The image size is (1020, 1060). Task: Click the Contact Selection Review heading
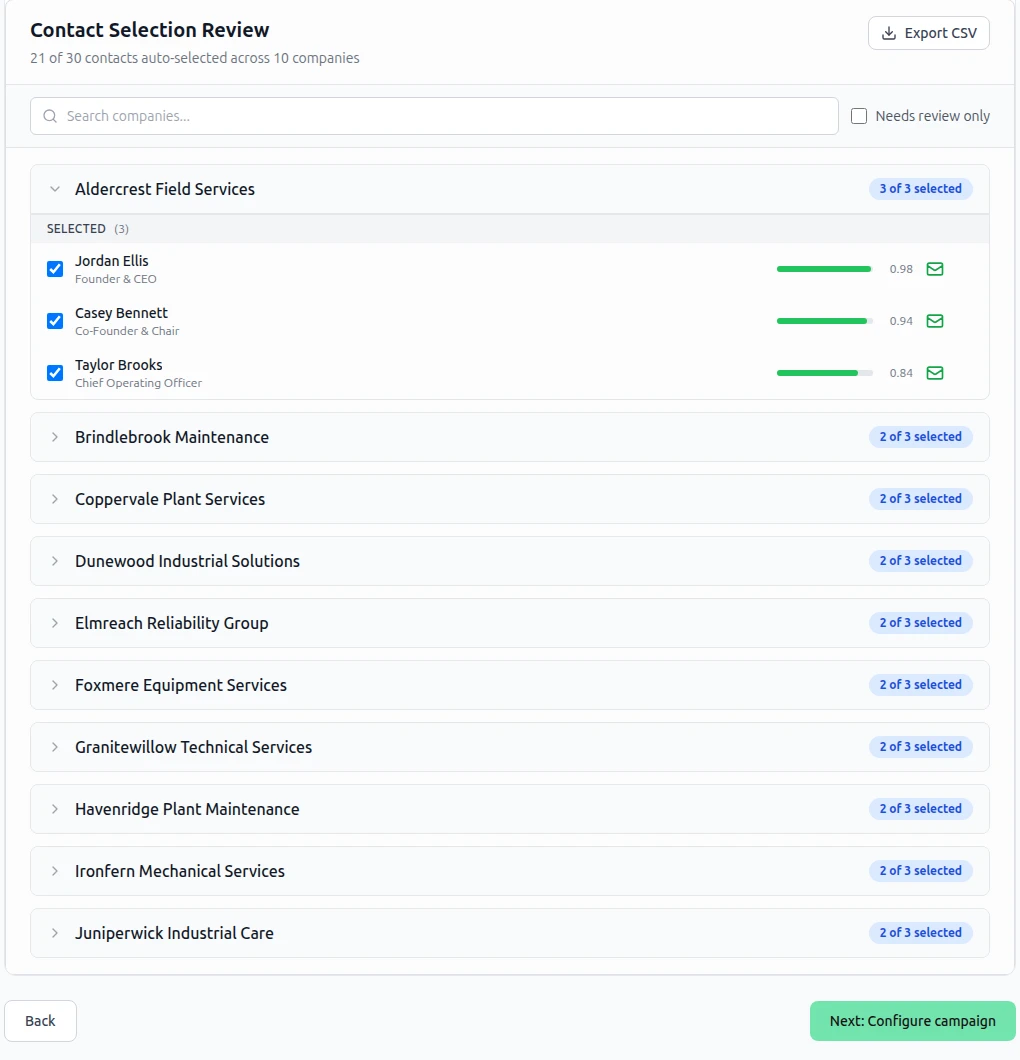[149, 30]
